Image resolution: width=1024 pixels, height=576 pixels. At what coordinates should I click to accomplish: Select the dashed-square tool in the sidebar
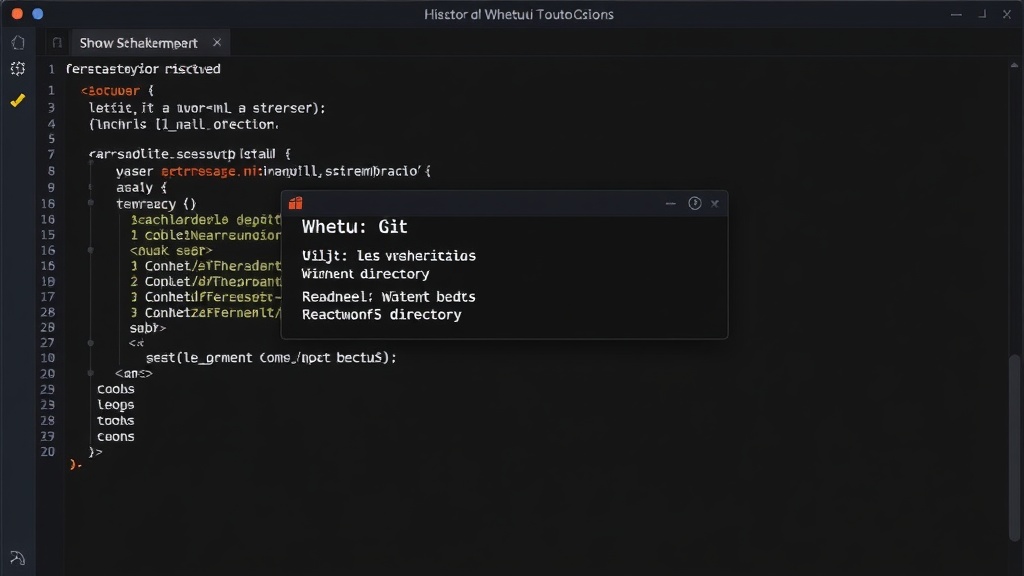click(x=18, y=68)
